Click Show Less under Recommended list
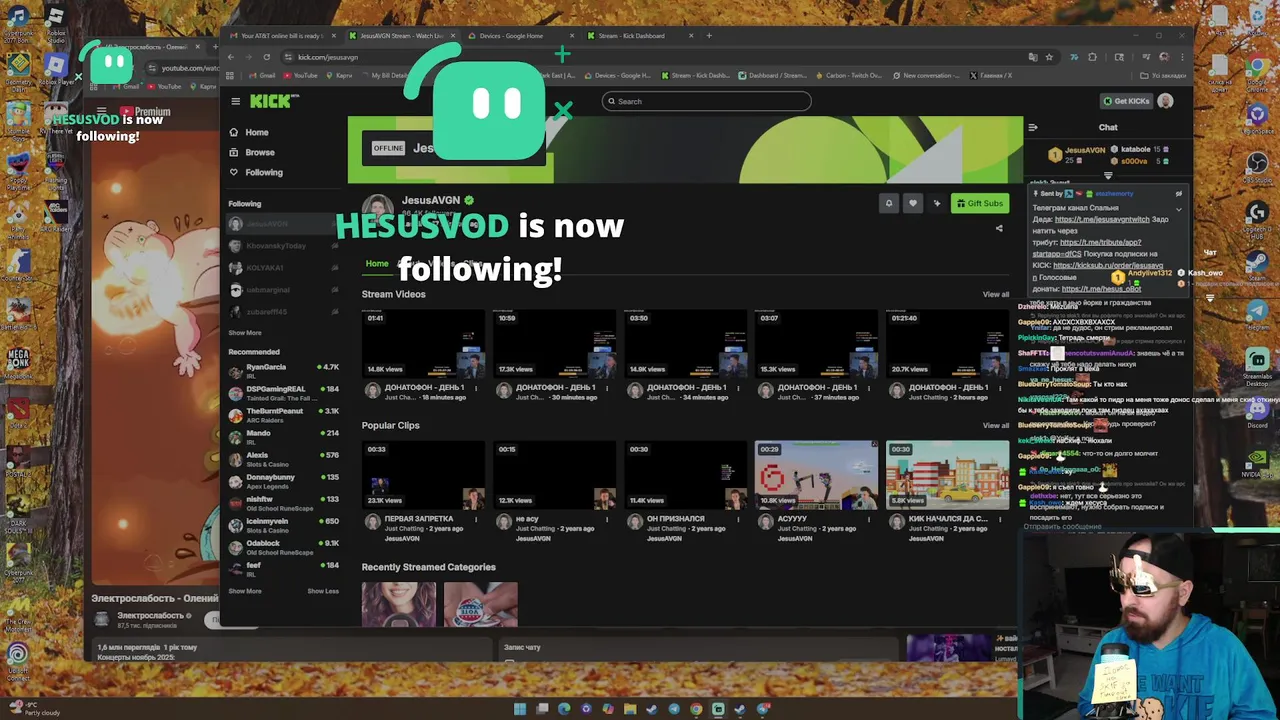Image resolution: width=1280 pixels, height=720 pixels. click(x=323, y=591)
